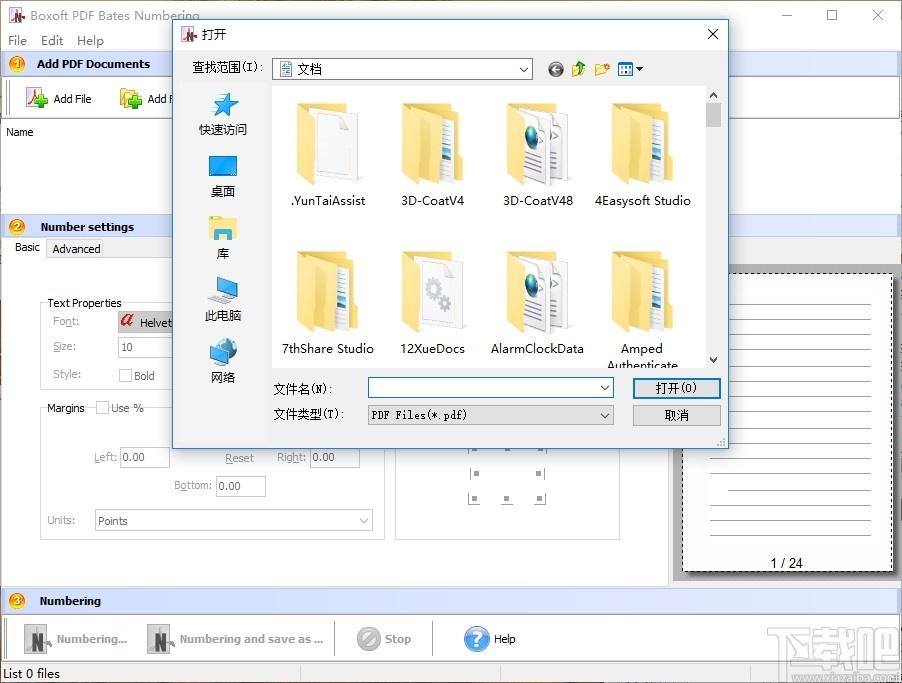Open the File menu

tap(17, 40)
